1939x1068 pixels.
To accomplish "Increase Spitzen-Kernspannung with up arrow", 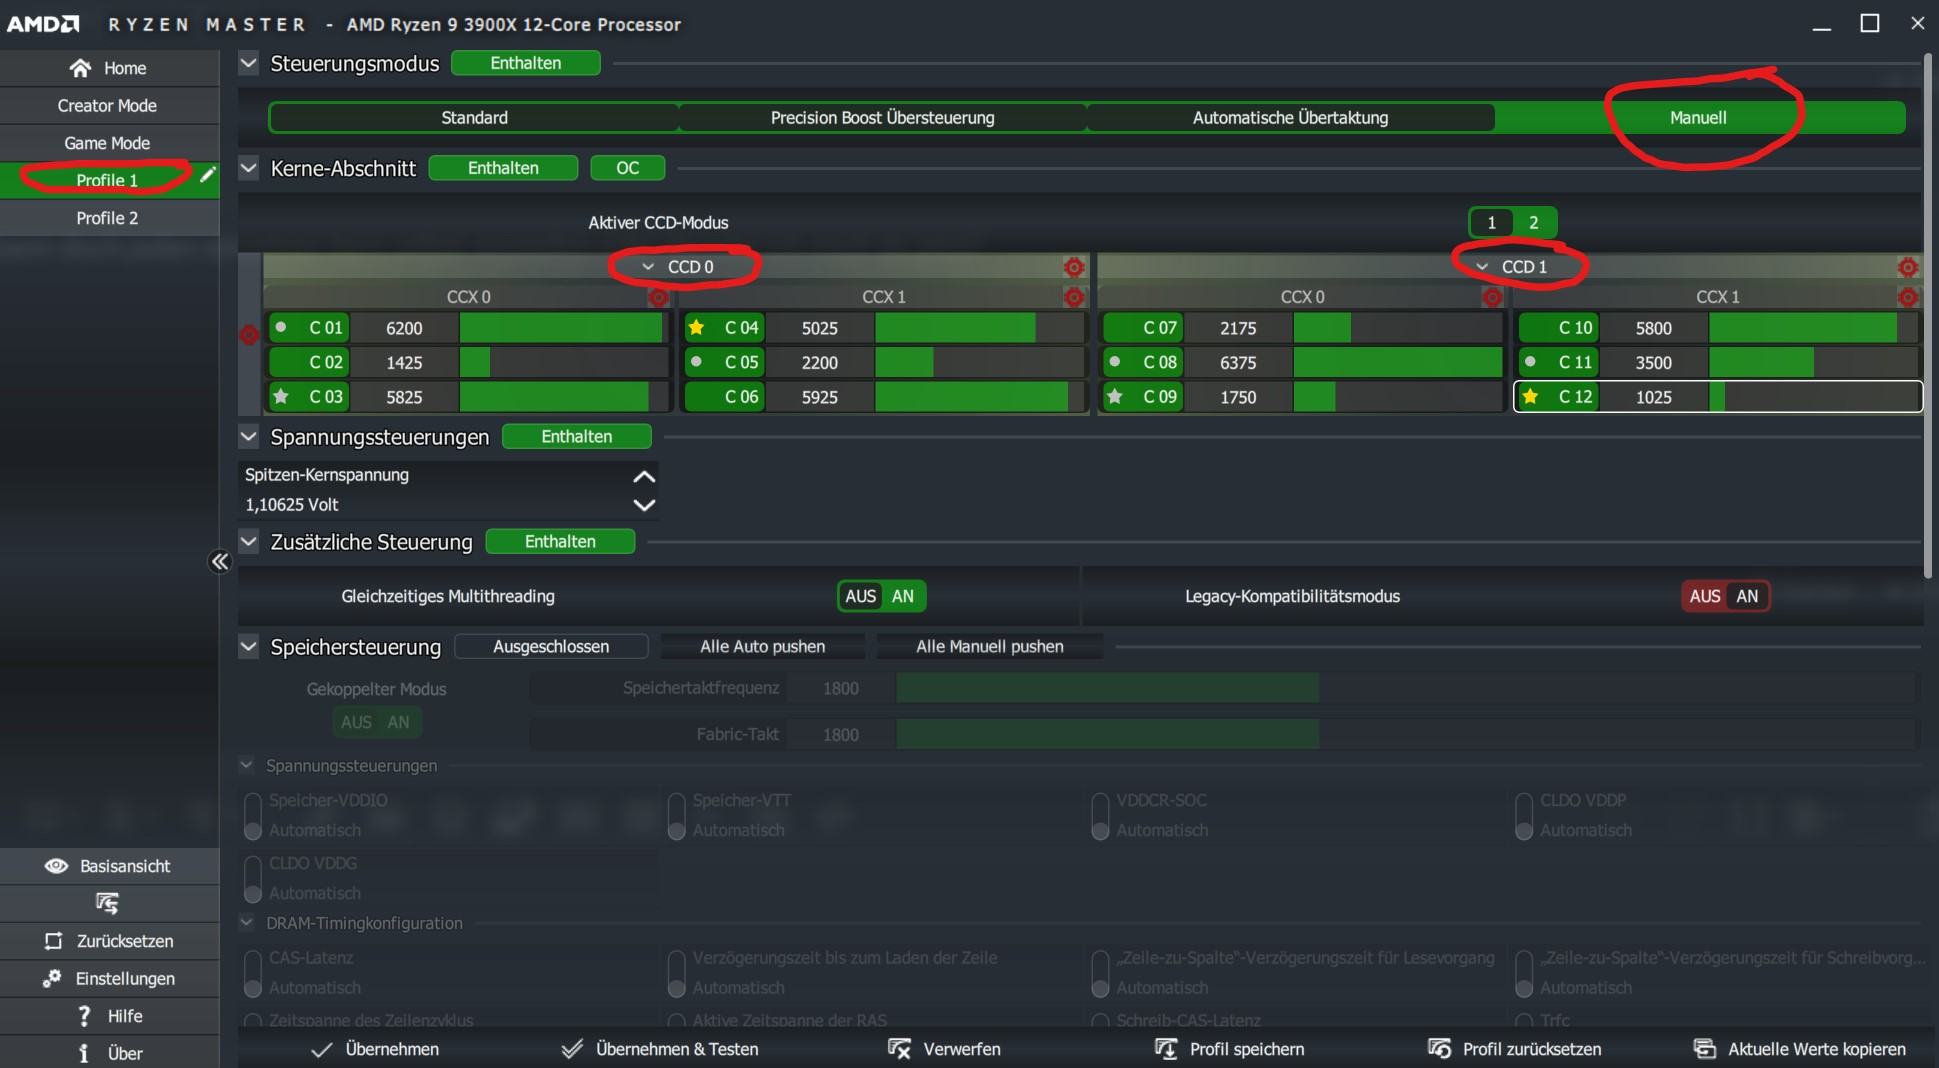I will tap(644, 476).
